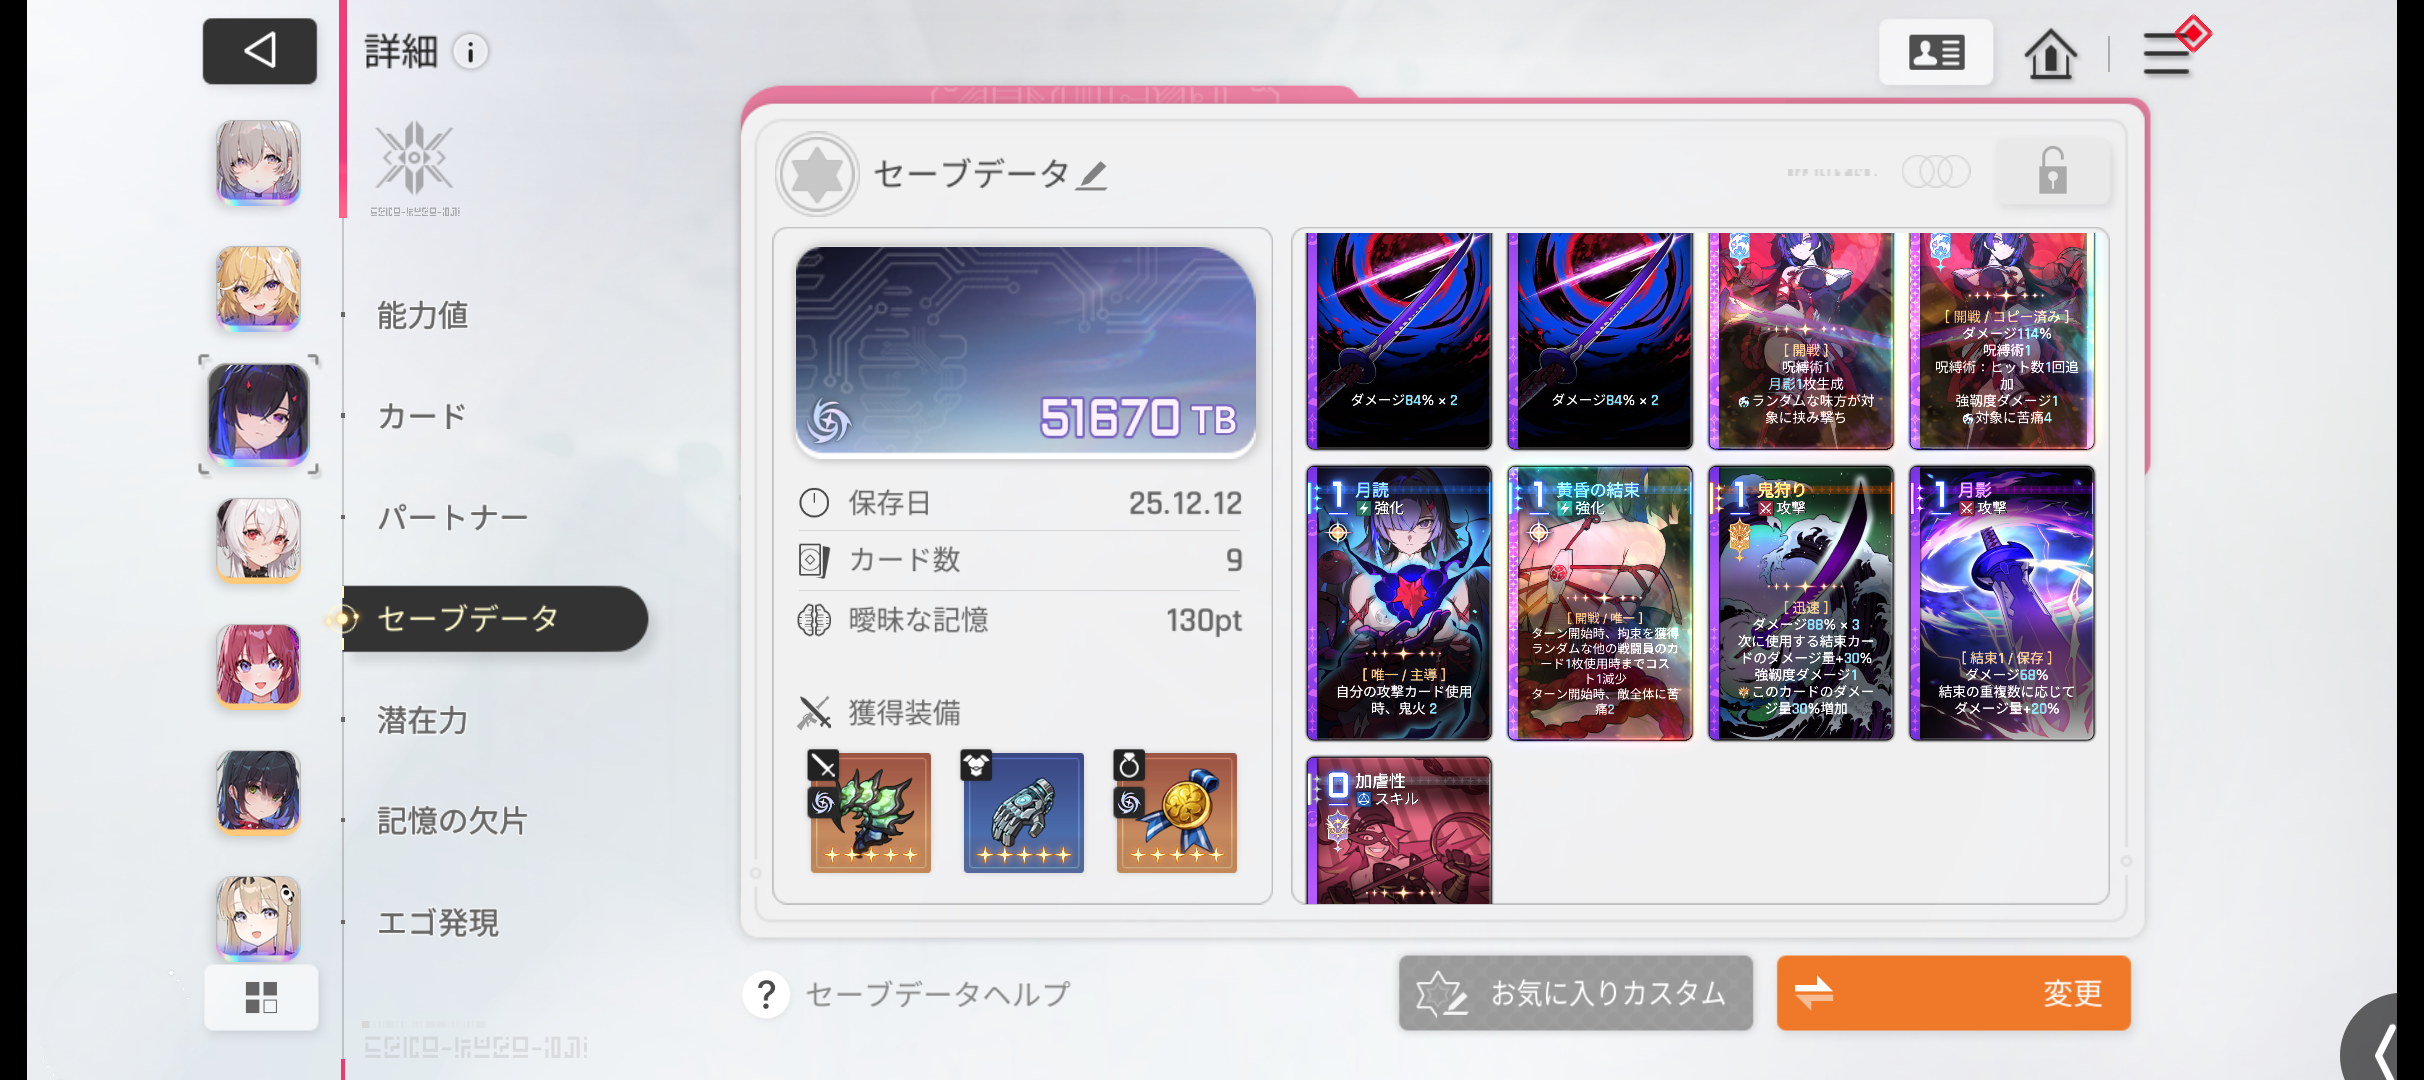Toggle the save data lock icon
Viewport: 2424px width, 1080px height.
[x=2053, y=171]
